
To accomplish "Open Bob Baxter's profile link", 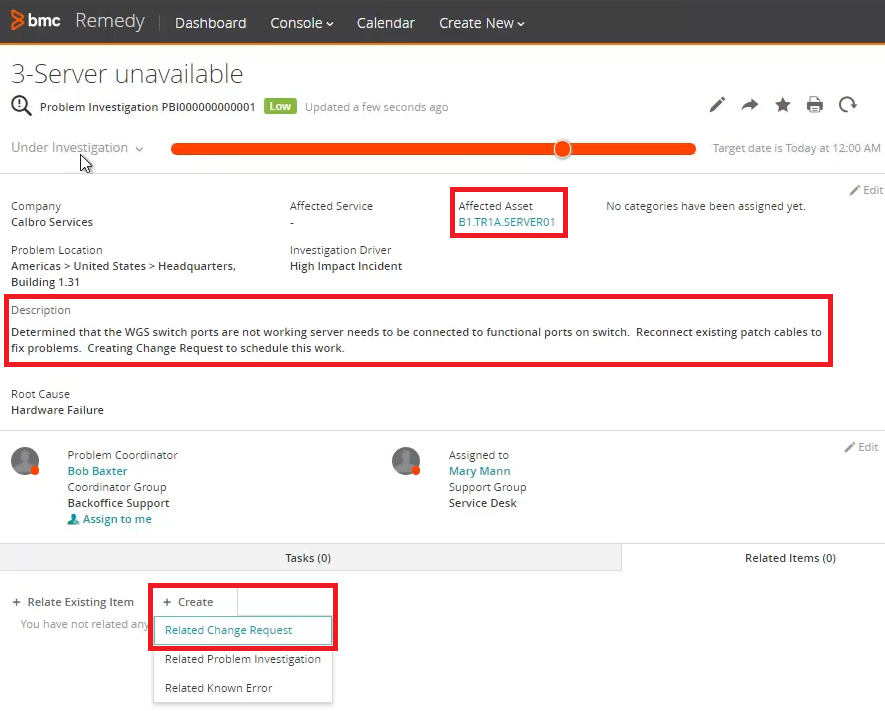I will [97, 471].
